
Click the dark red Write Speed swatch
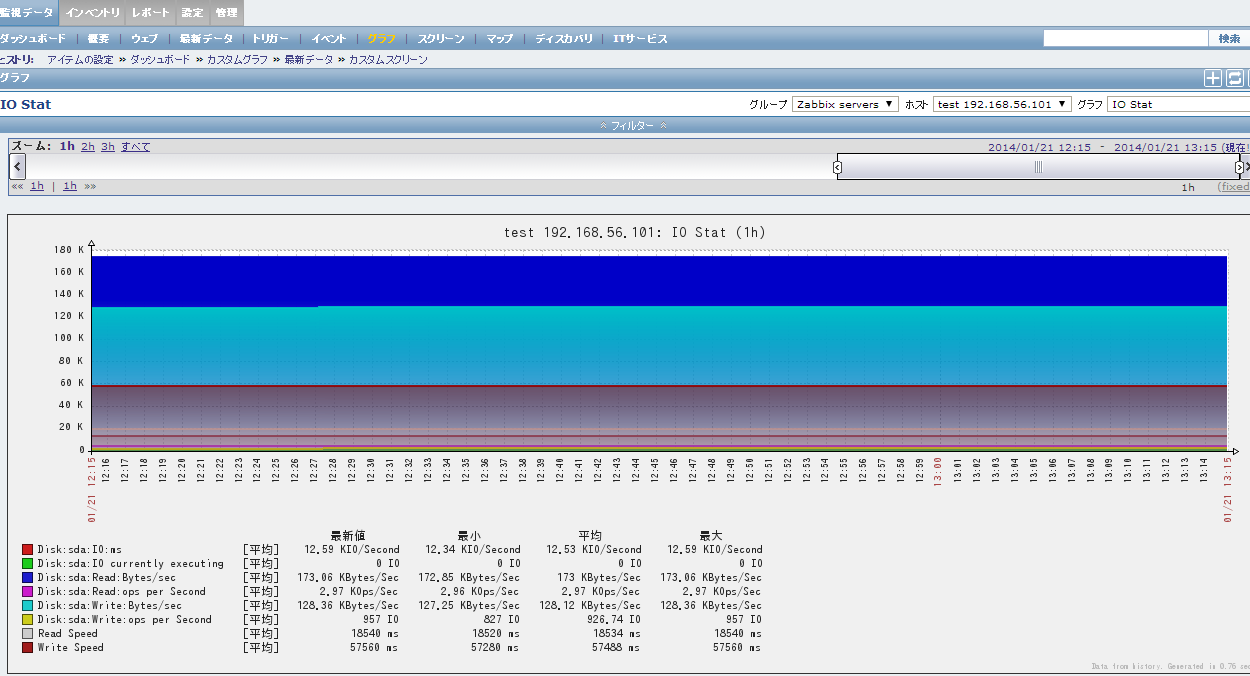pos(28,648)
